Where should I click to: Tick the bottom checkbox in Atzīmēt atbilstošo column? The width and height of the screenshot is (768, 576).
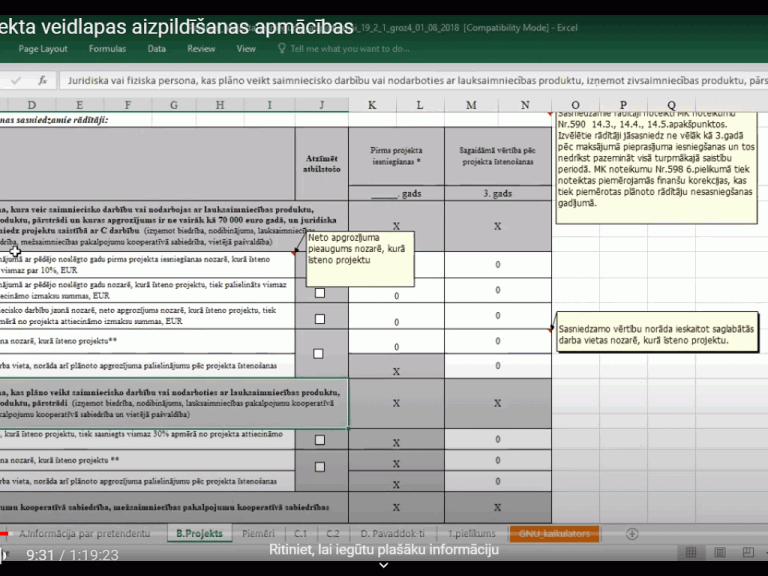point(319,466)
